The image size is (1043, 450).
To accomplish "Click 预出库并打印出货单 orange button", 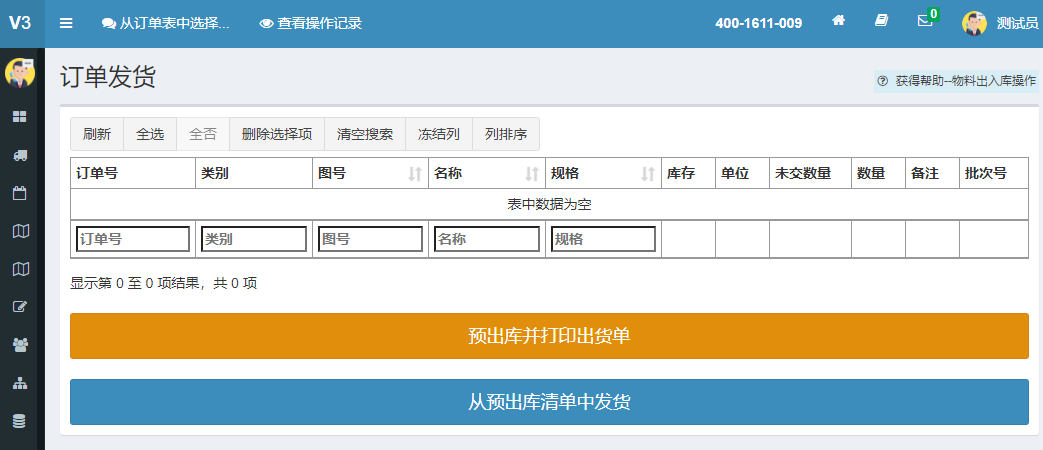I will coord(549,336).
